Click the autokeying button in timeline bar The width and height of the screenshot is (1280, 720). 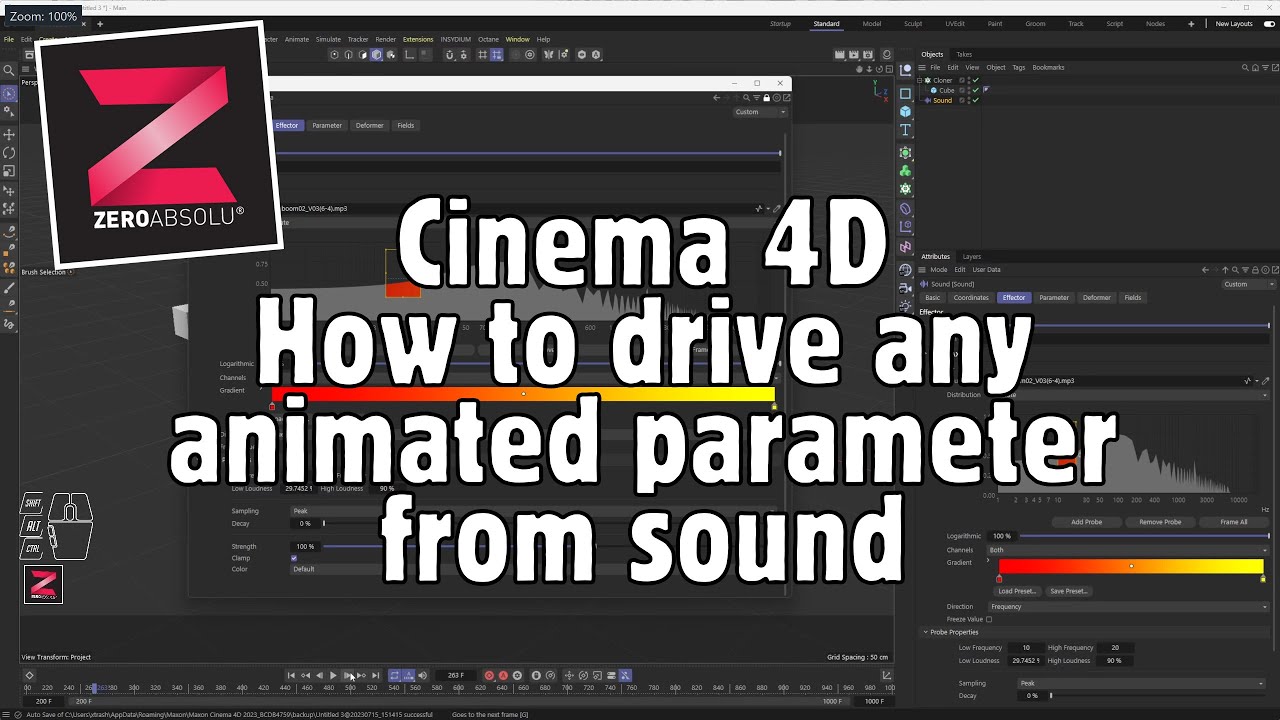(503, 676)
